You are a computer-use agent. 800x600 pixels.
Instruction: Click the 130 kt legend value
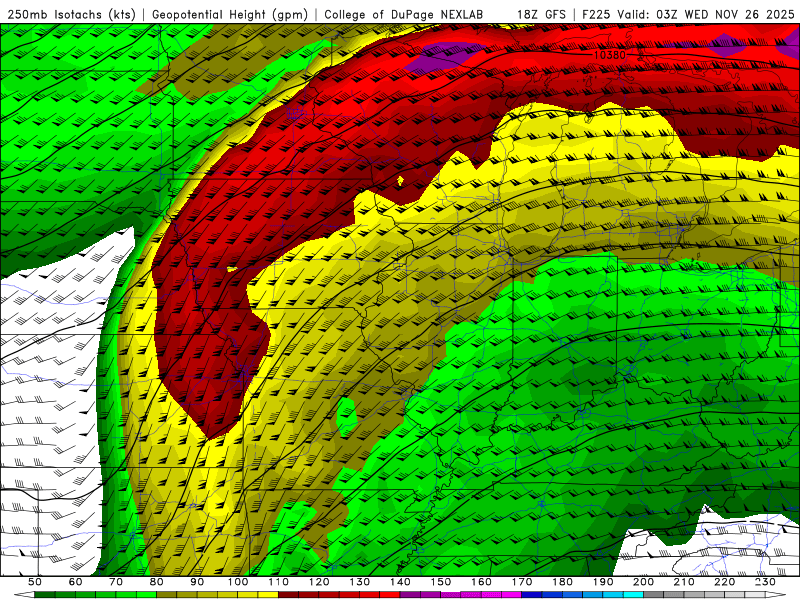(359, 582)
